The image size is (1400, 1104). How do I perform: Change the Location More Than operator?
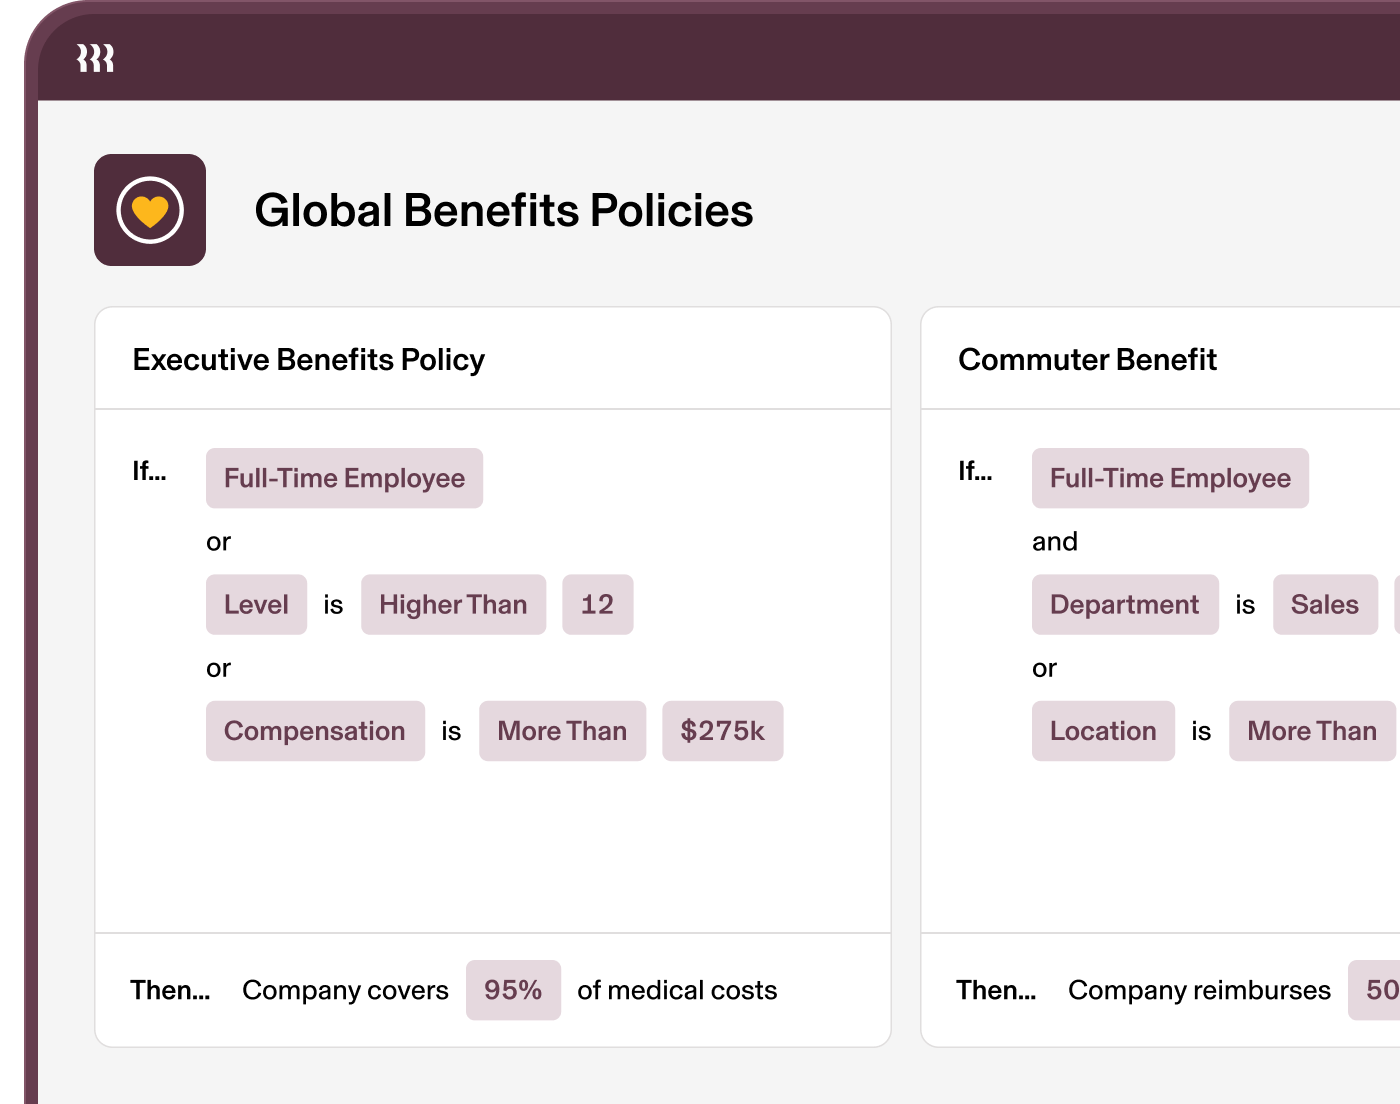pos(1312,731)
